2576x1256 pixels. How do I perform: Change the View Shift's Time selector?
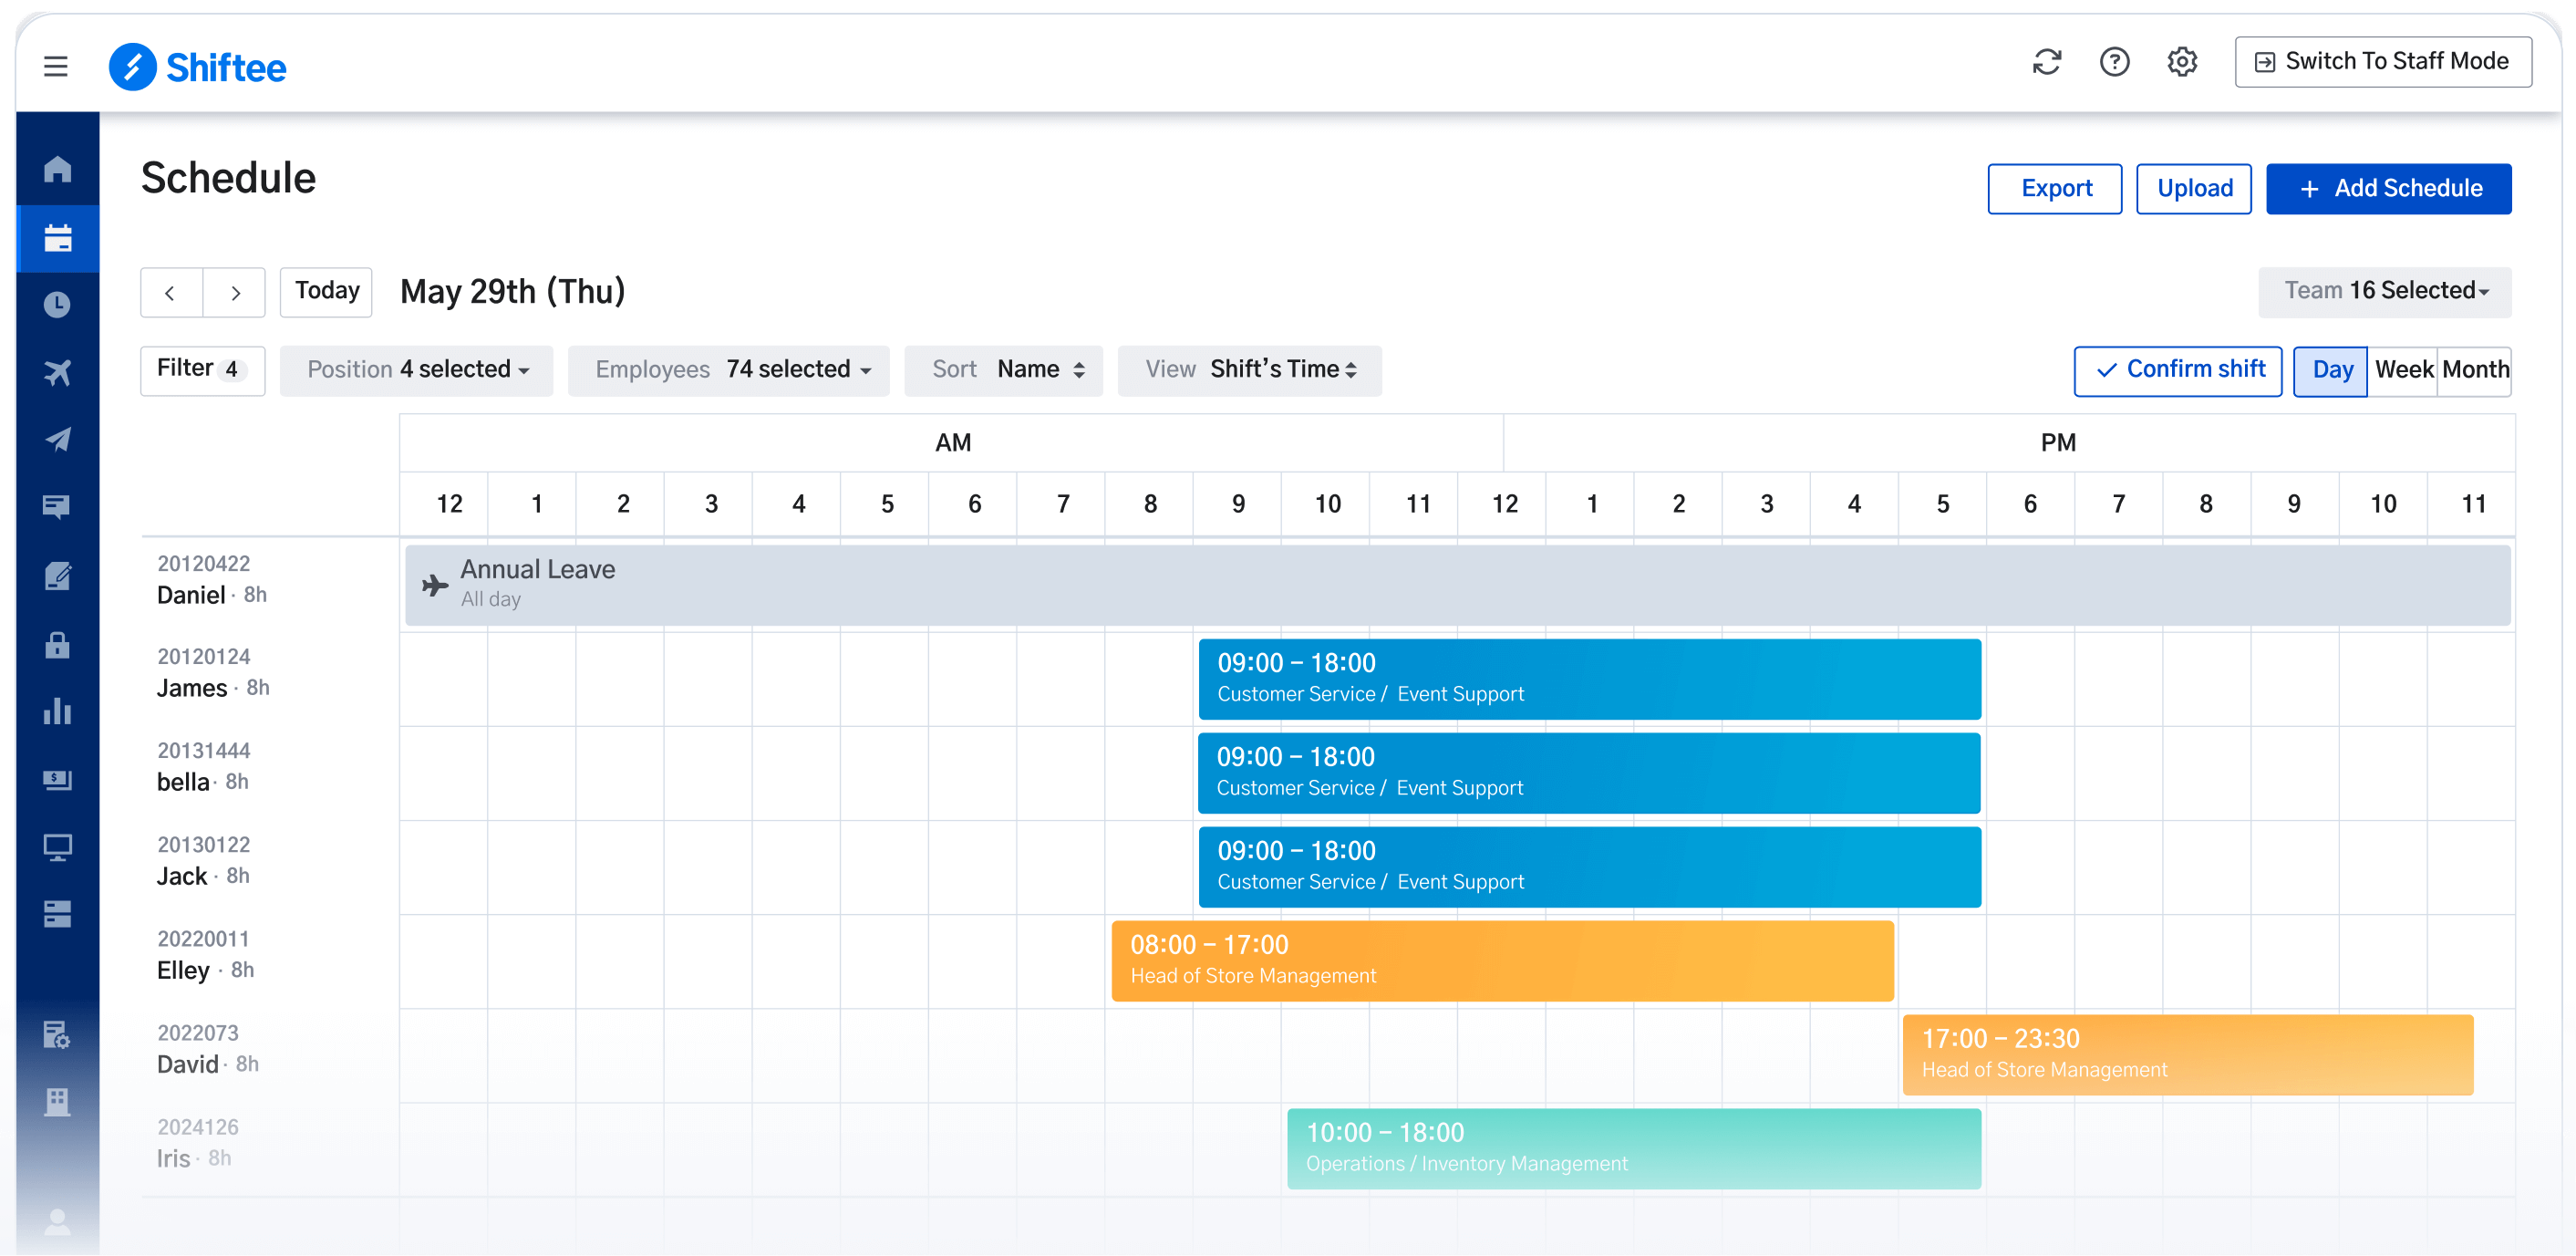[1249, 370]
